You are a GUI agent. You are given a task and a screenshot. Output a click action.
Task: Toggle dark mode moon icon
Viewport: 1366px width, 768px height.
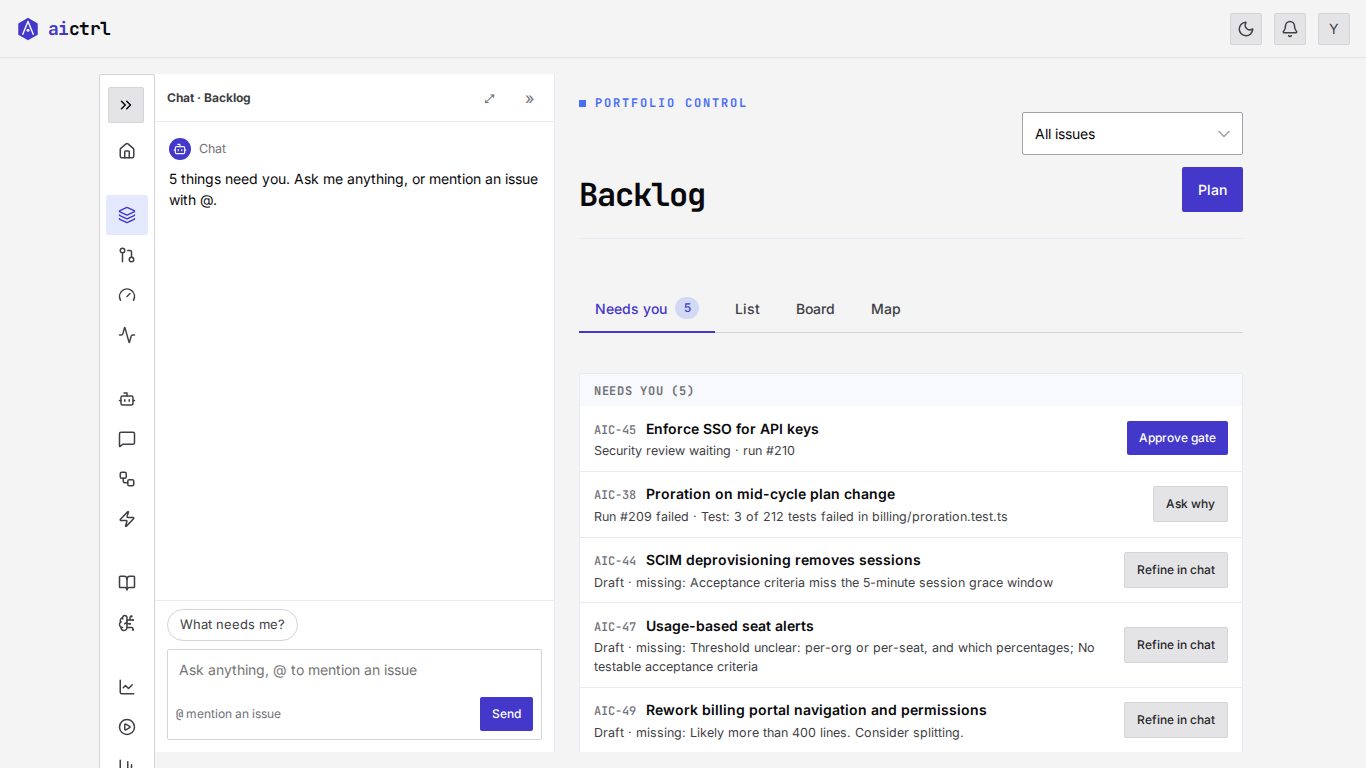1246,29
